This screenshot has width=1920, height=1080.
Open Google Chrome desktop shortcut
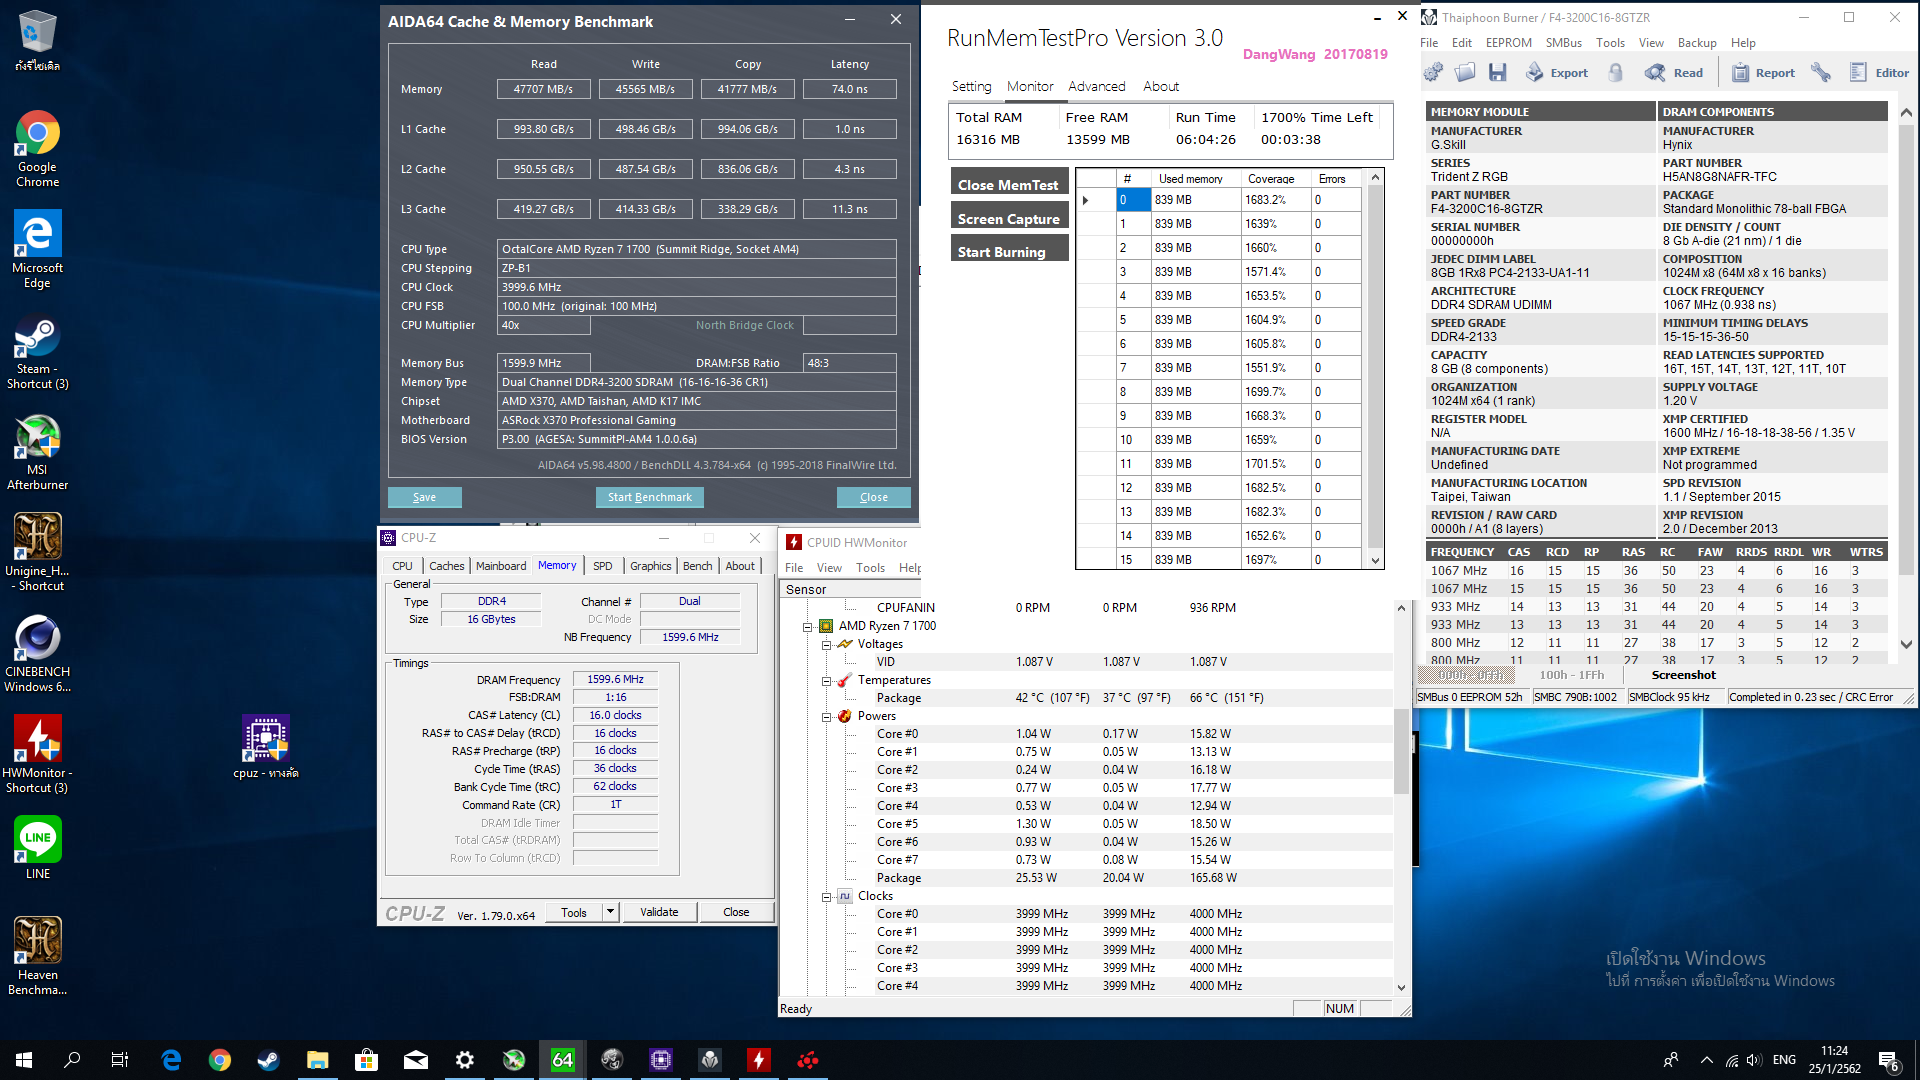point(37,148)
